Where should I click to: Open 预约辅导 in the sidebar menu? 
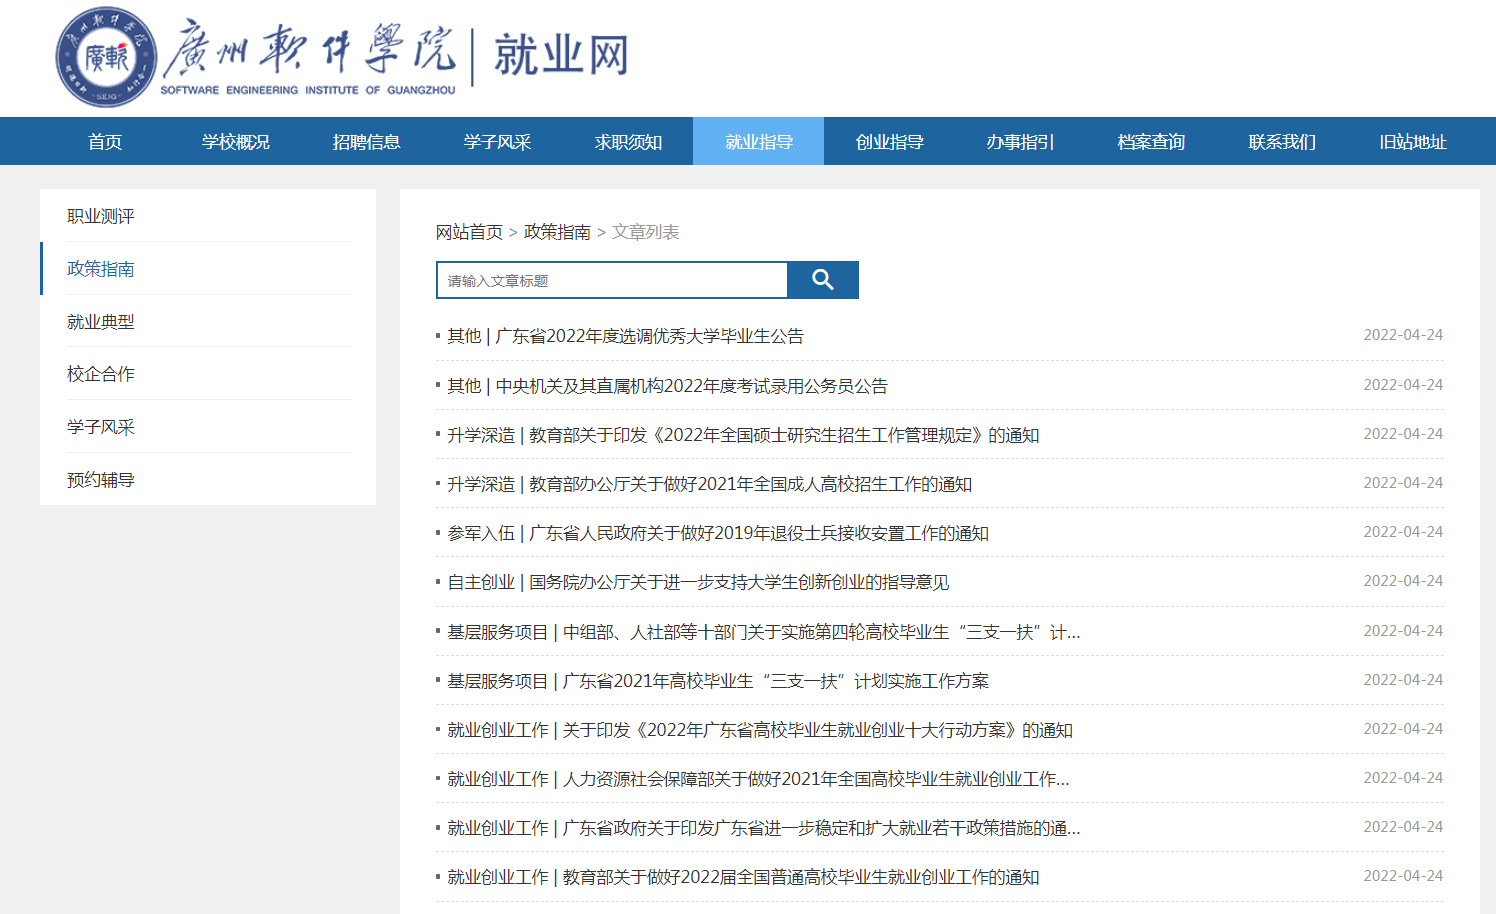pyautogui.click(x=101, y=480)
